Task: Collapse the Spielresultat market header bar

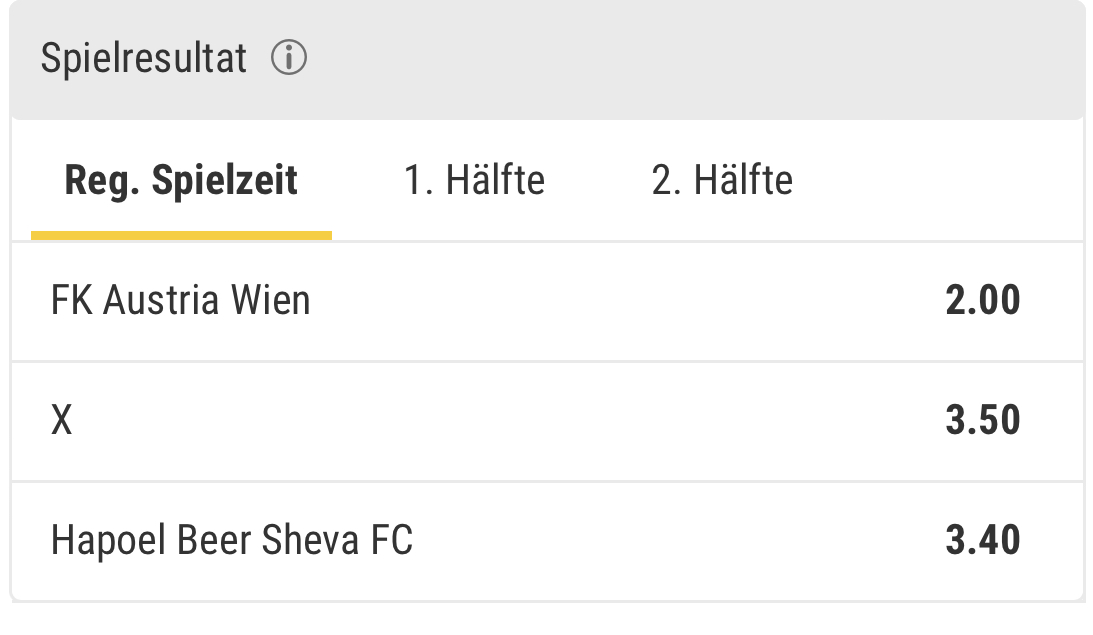Action: (x=547, y=59)
